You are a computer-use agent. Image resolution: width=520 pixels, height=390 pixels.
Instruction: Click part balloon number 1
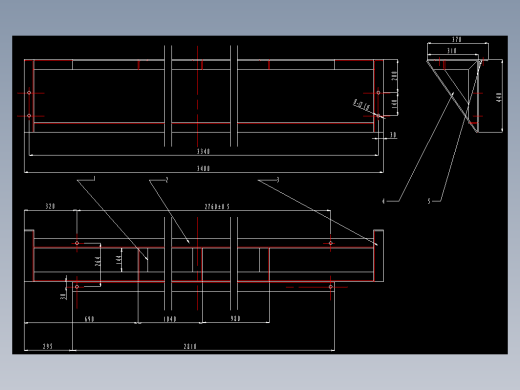[94, 179]
